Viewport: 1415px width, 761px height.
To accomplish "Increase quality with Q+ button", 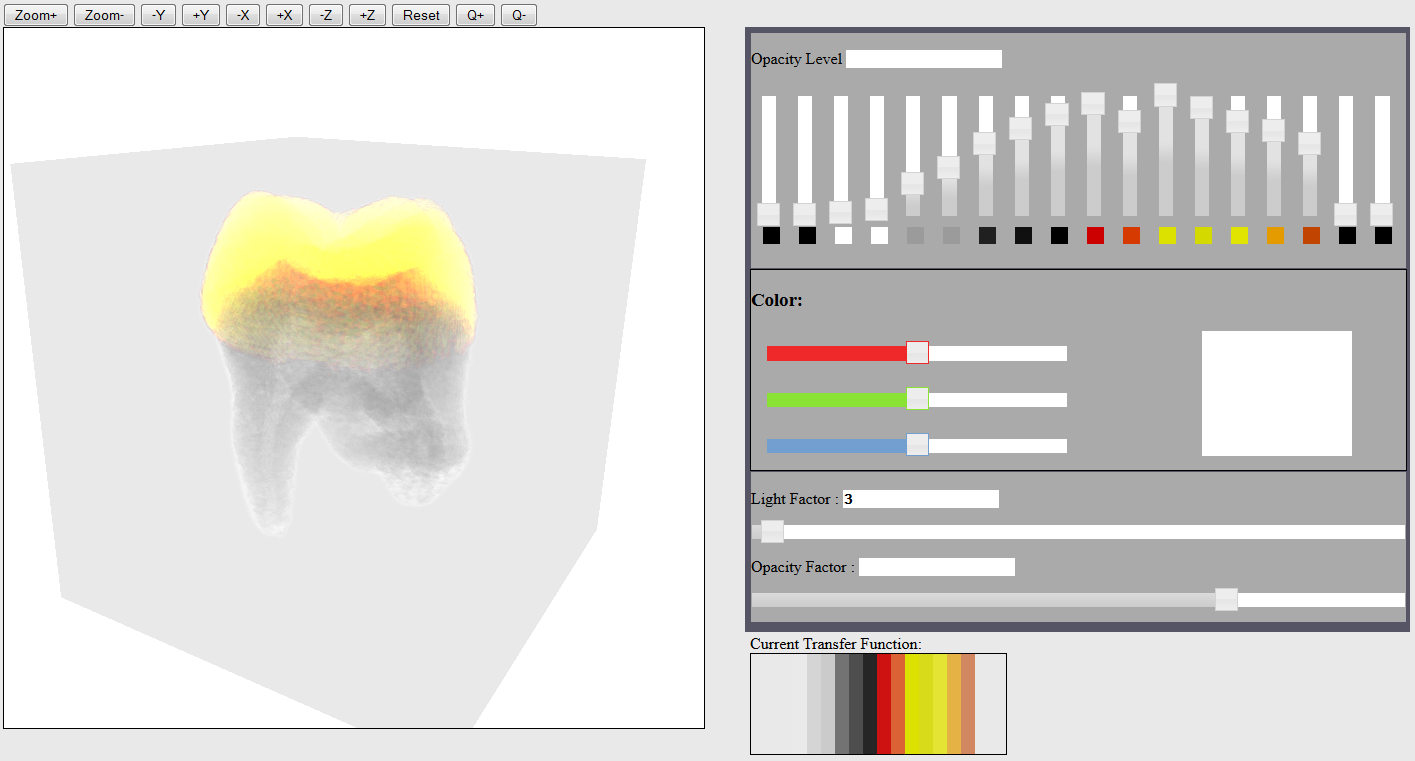I will click(475, 15).
